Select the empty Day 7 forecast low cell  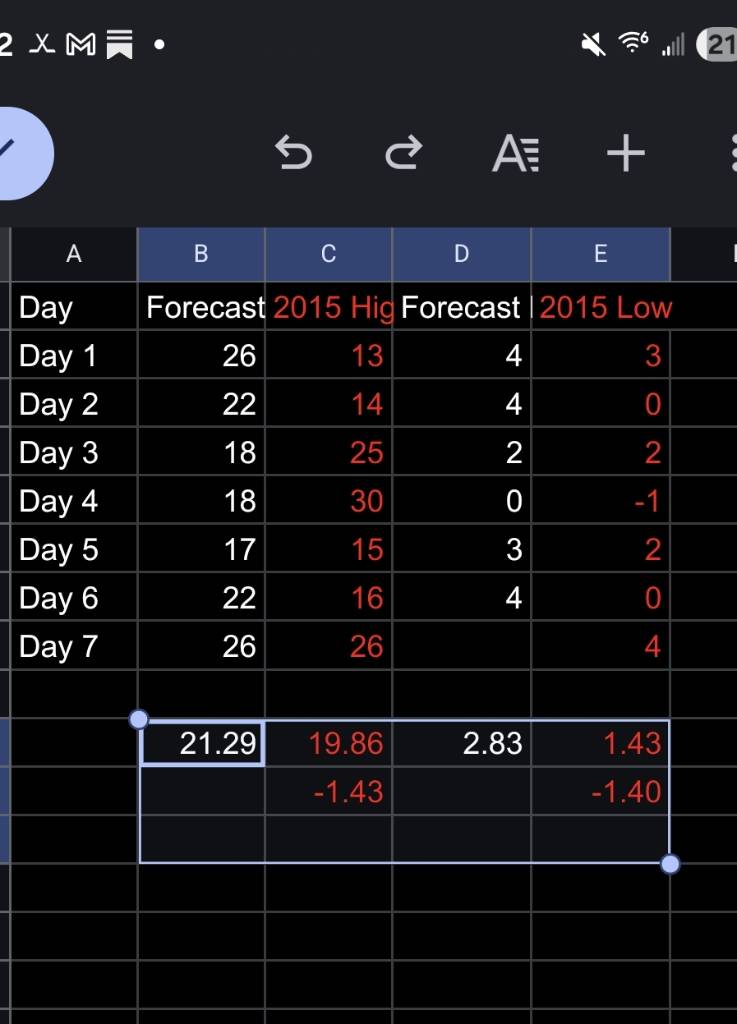[461, 646]
